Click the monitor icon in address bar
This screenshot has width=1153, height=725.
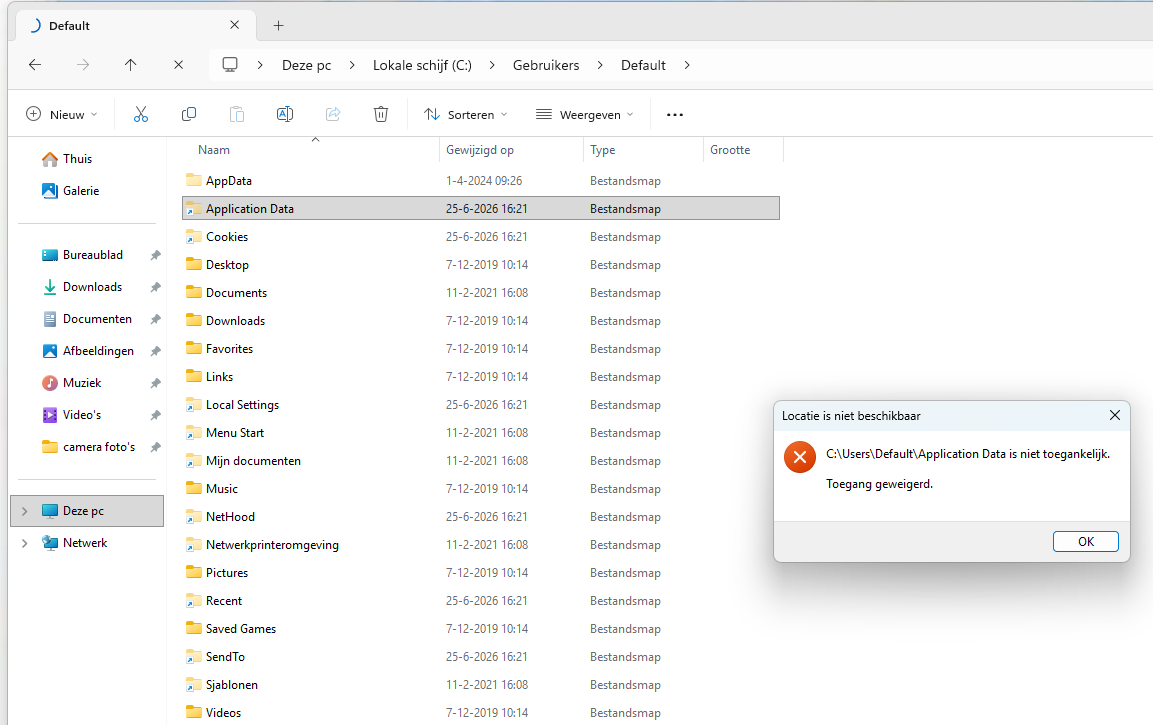pos(230,65)
